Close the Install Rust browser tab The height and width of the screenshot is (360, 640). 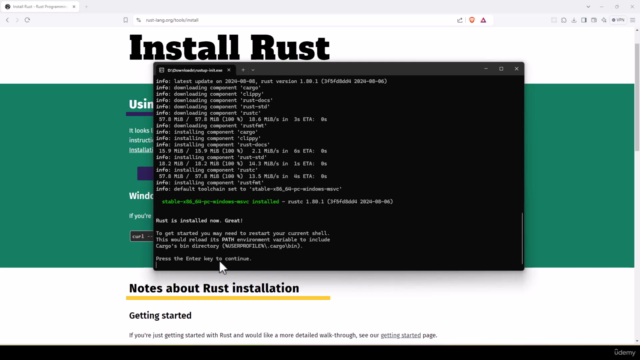coord(74,7)
